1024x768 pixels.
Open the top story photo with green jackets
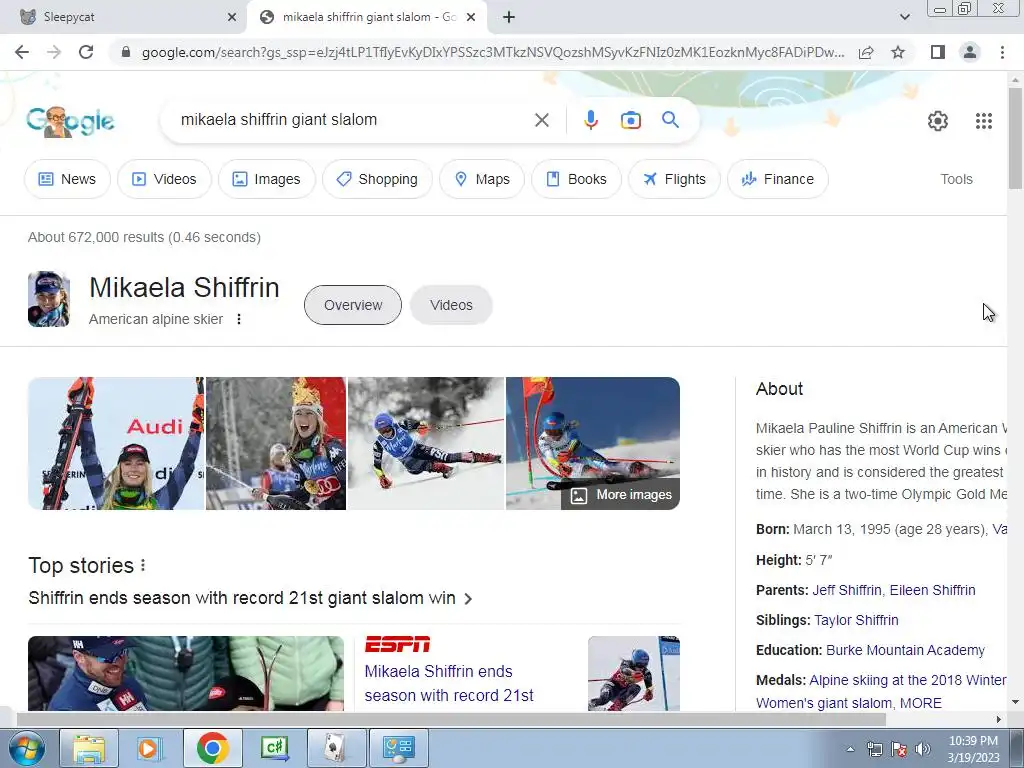point(186,673)
